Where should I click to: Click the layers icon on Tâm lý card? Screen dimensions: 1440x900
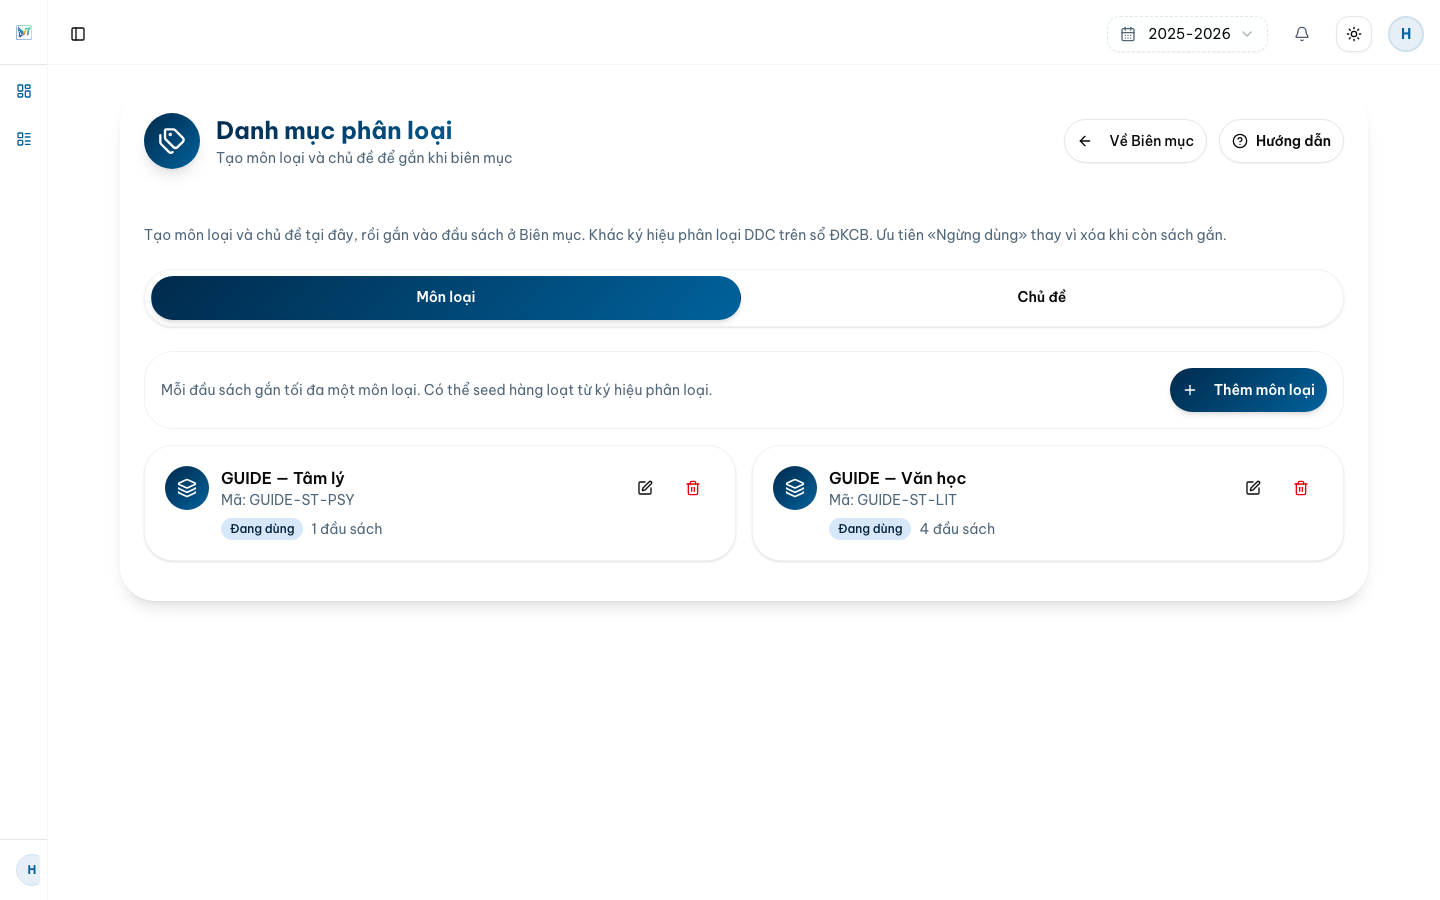[187, 488]
